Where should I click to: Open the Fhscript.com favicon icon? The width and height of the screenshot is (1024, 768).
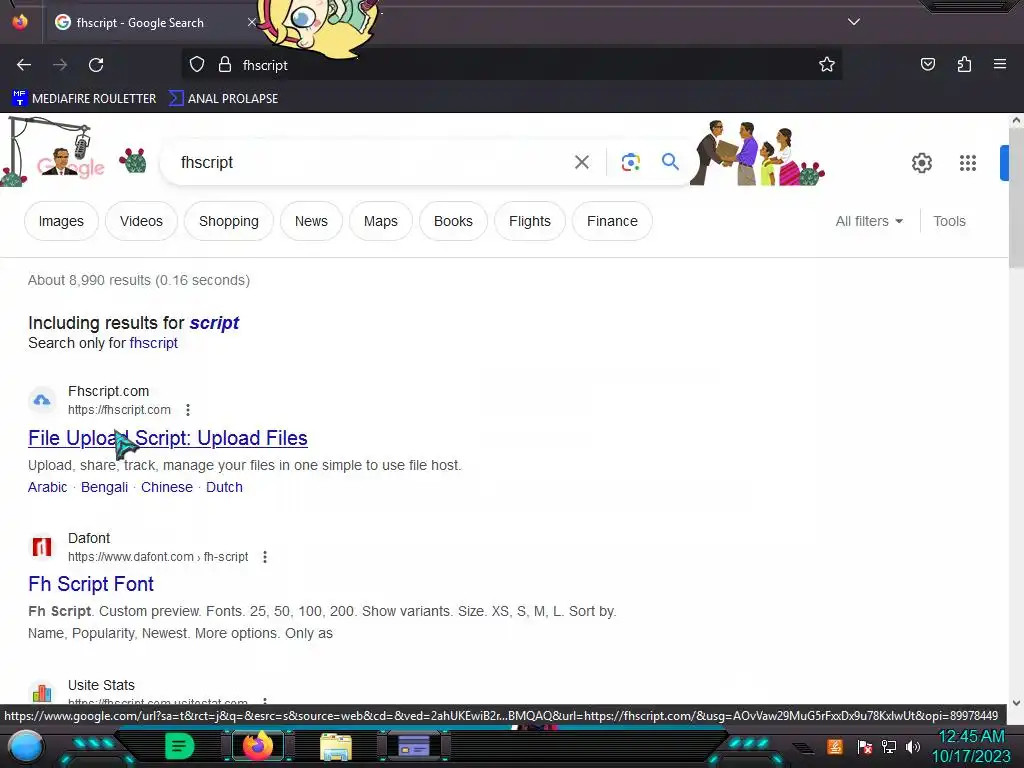point(42,400)
